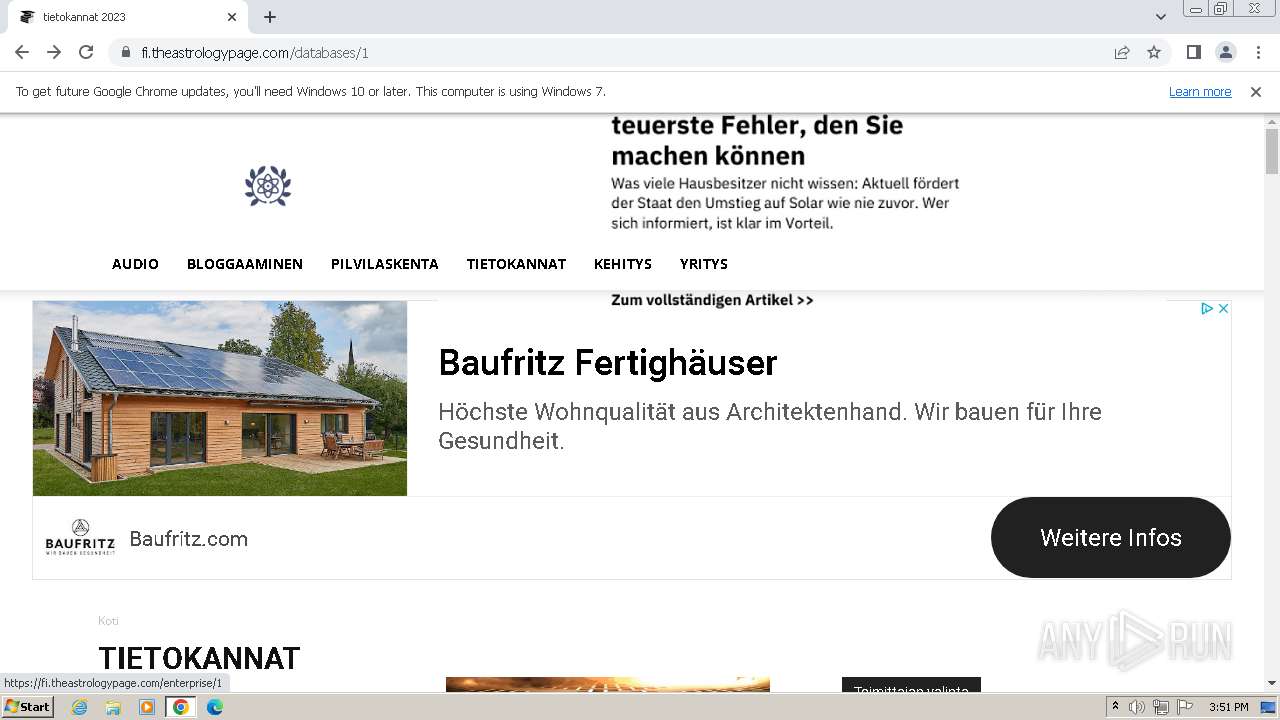The image size is (1280, 720).
Task: Go forward to the next page
Action: tap(54, 52)
